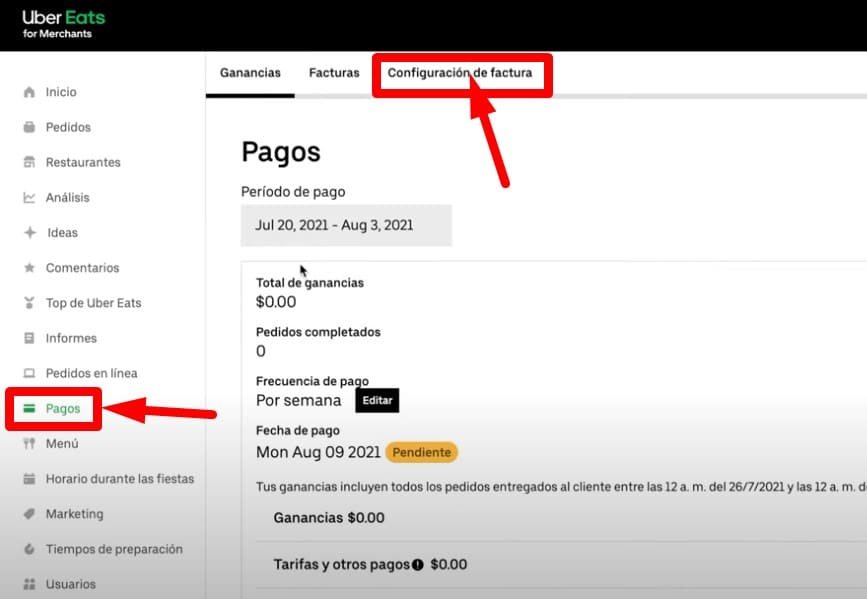This screenshot has width=867, height=599.
Task: Open the Ideas section
Action: [62, 233]
